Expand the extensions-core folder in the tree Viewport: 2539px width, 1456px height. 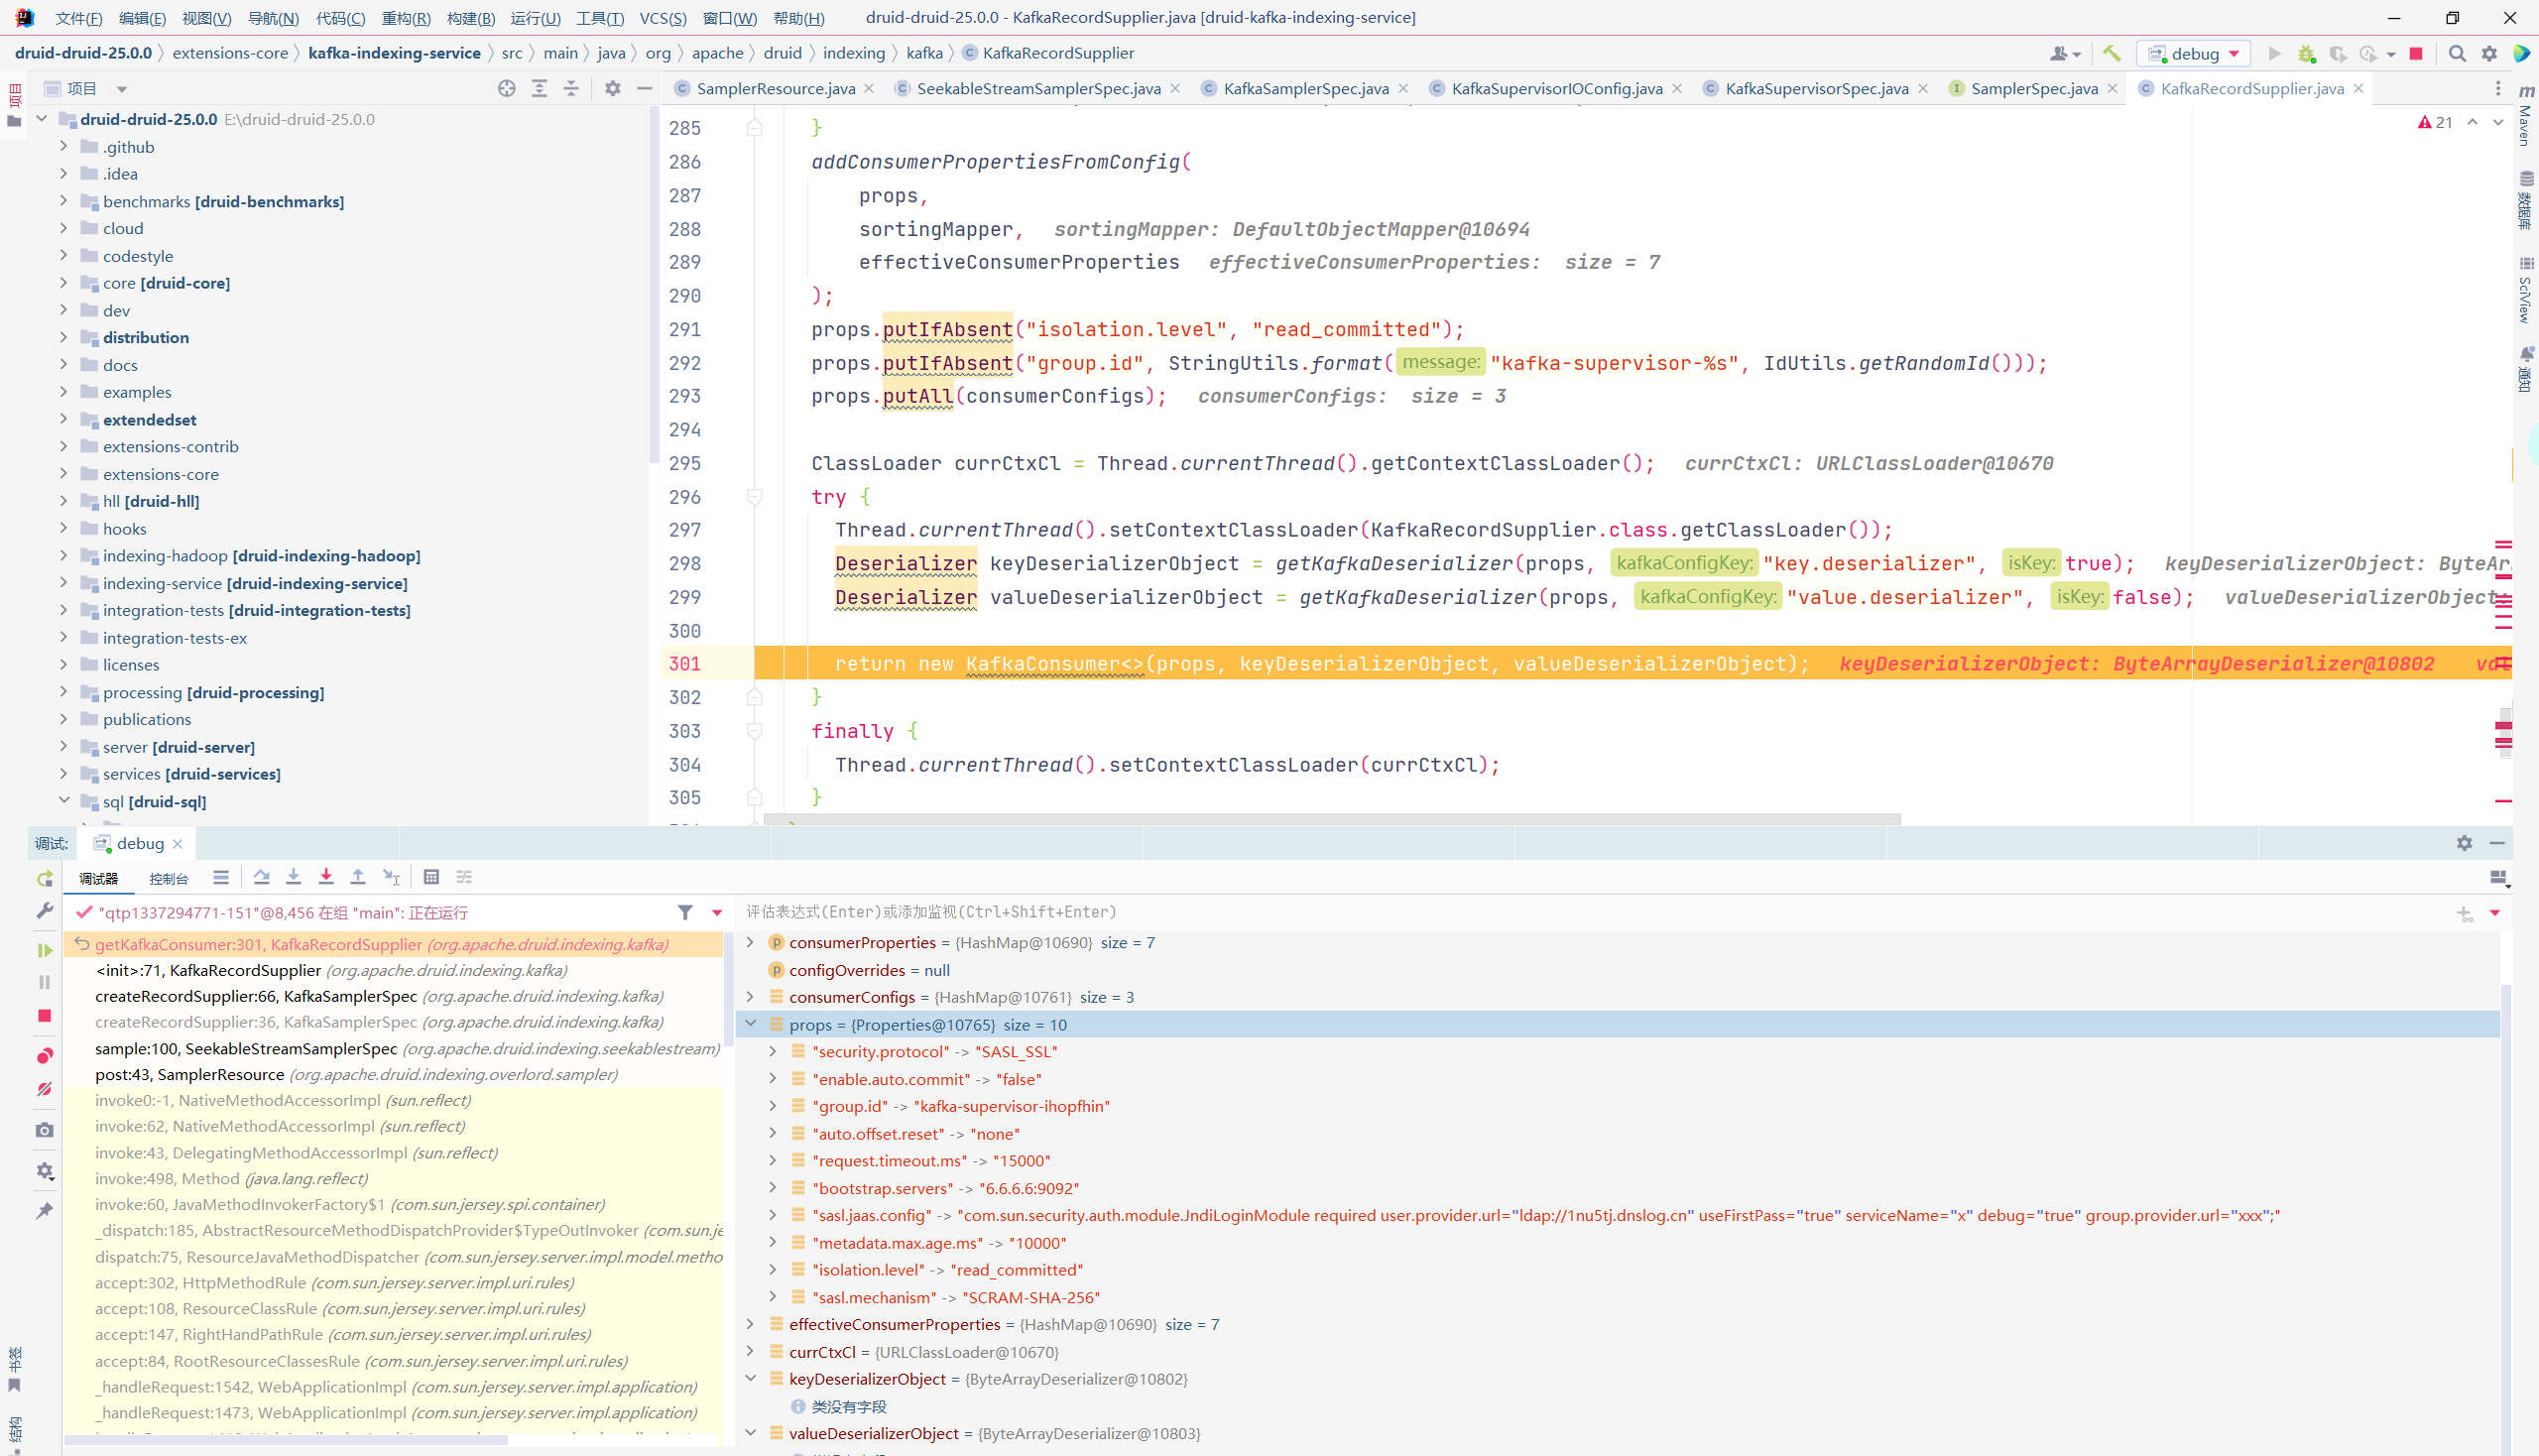coord(64,474)
